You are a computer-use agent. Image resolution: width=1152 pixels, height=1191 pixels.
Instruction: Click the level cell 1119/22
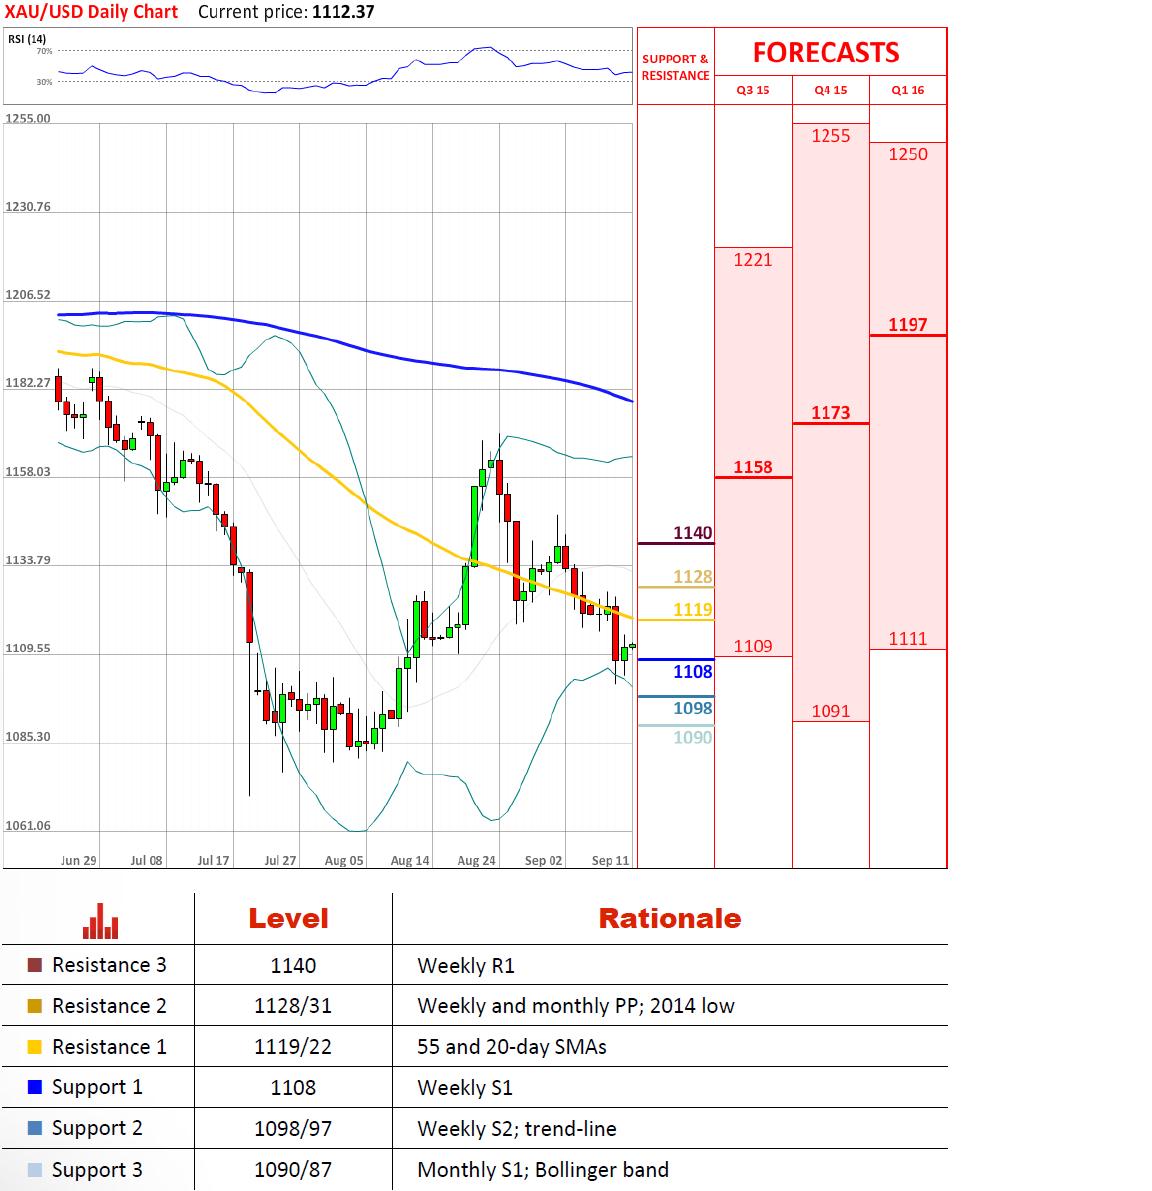pos(293,1047)
